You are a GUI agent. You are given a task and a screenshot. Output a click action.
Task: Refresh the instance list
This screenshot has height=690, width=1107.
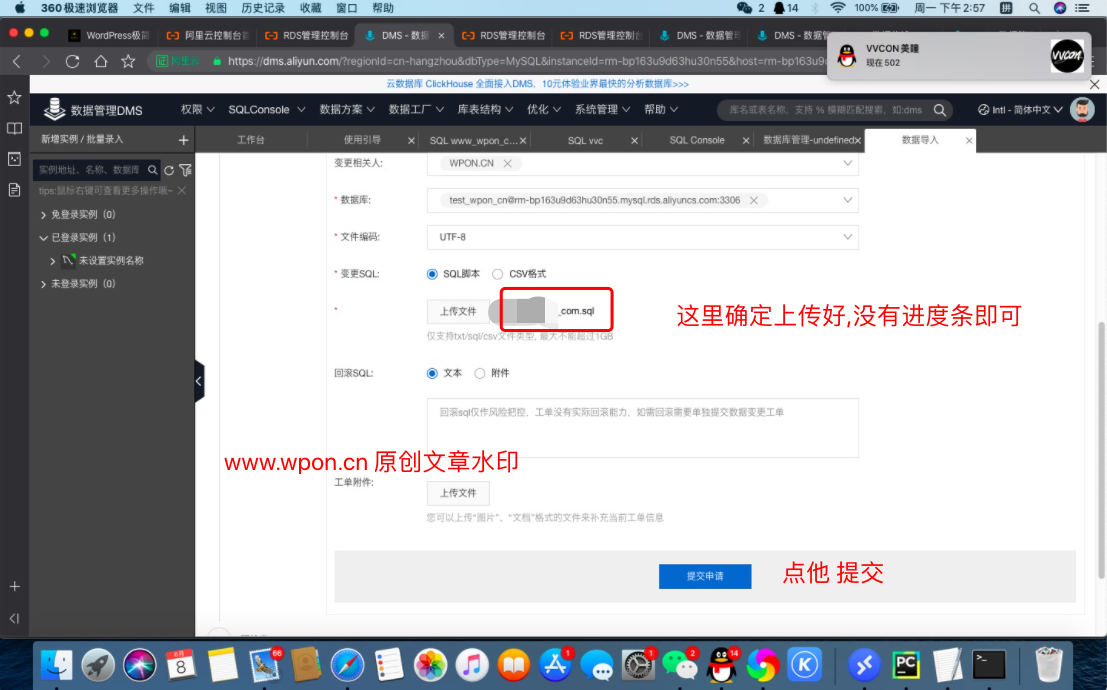(169, 170)
